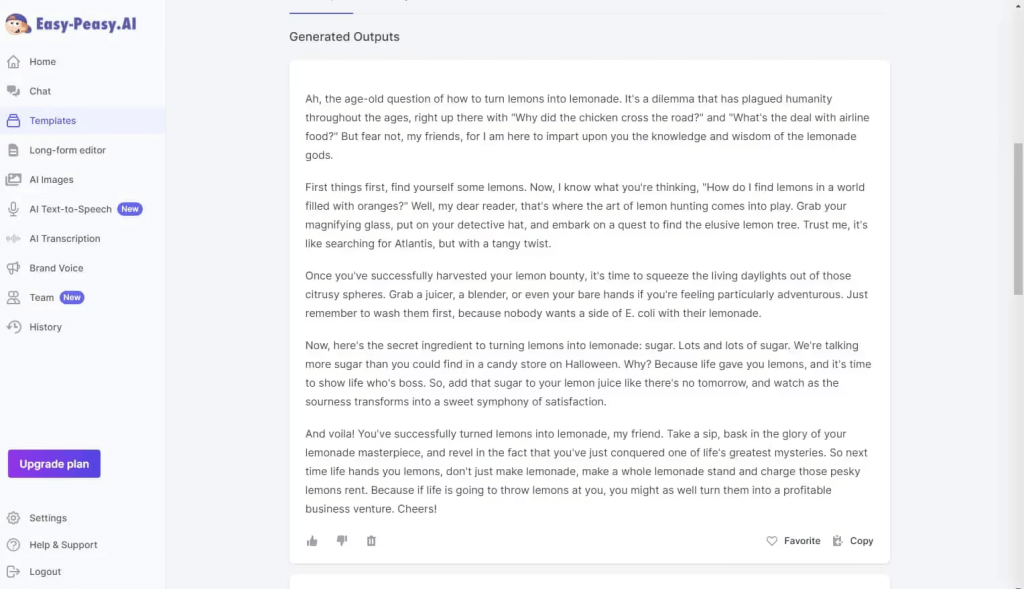The height and width of the screenshot is (589, 1024).
Task: Select the Home icon in sidebar
Action: pos(14,61)
